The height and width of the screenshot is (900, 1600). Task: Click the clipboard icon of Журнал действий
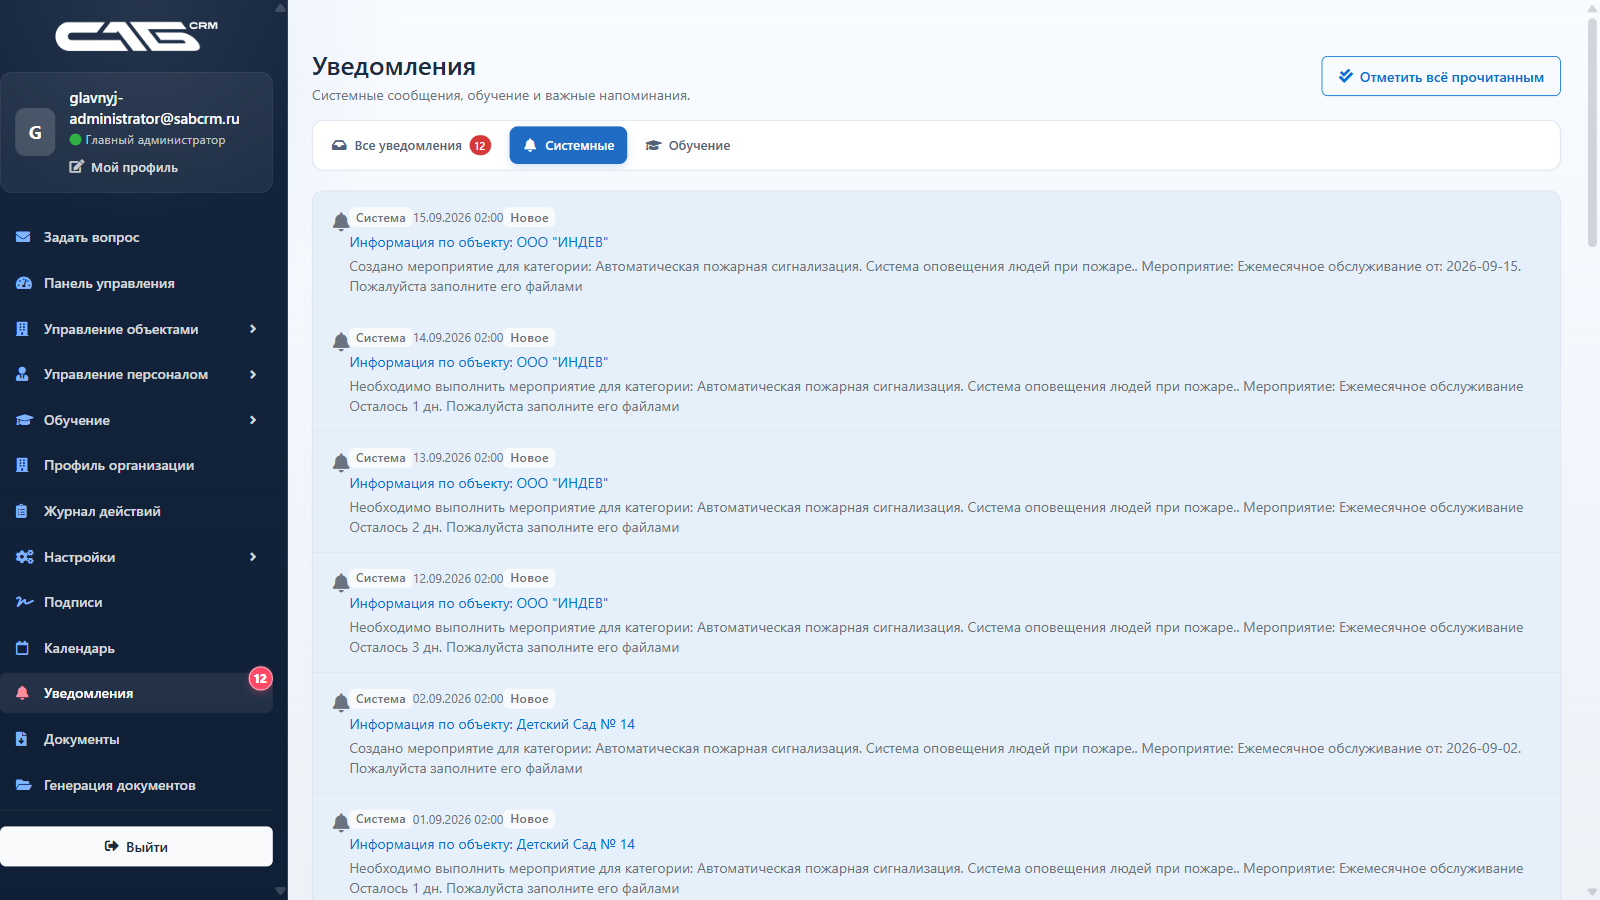22,511
